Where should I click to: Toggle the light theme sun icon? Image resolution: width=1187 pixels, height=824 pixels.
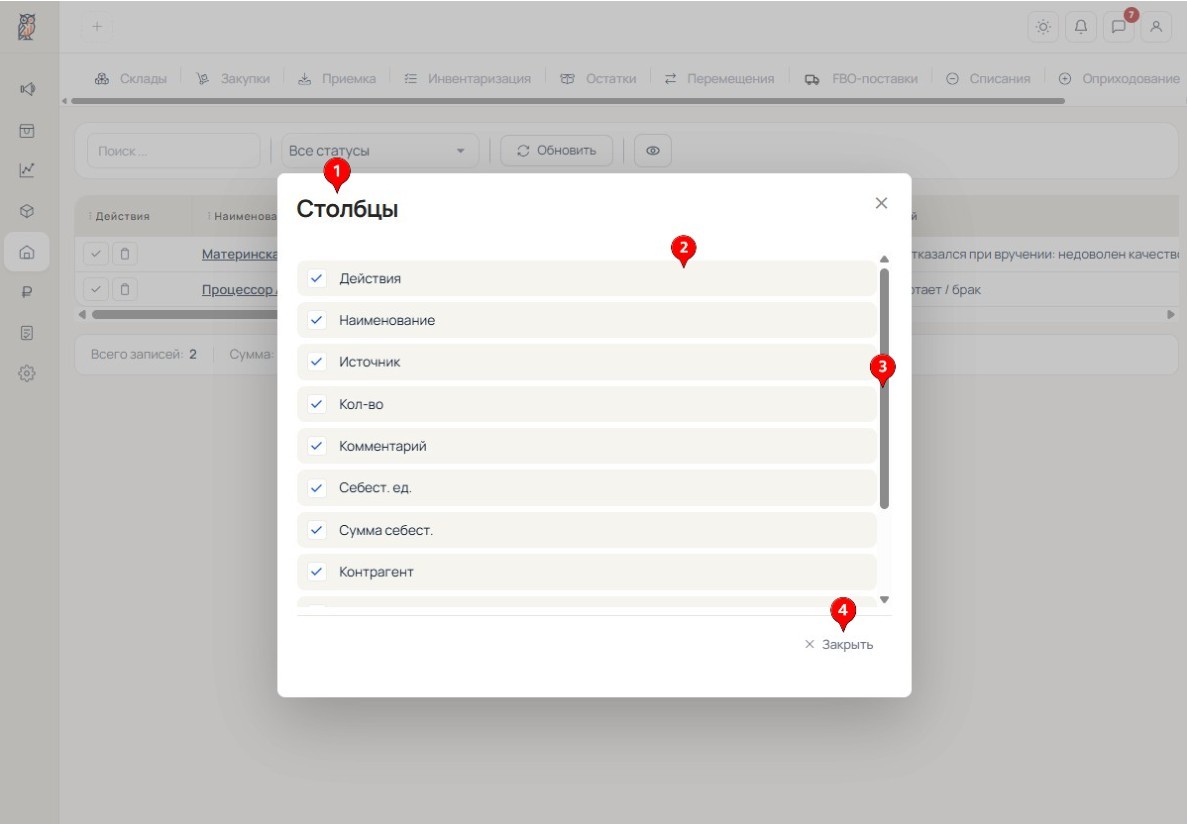(x=1043, y=27)
